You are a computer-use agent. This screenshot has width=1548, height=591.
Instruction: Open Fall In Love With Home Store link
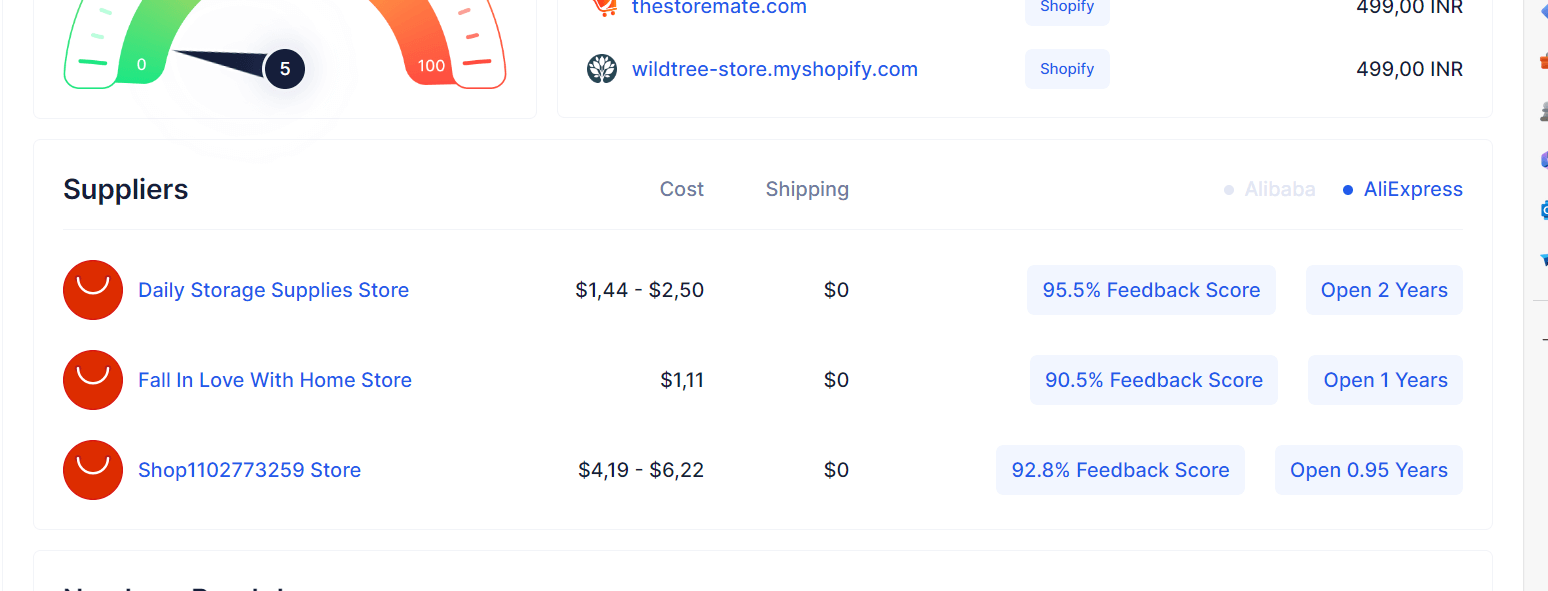(x=275, y=380)
